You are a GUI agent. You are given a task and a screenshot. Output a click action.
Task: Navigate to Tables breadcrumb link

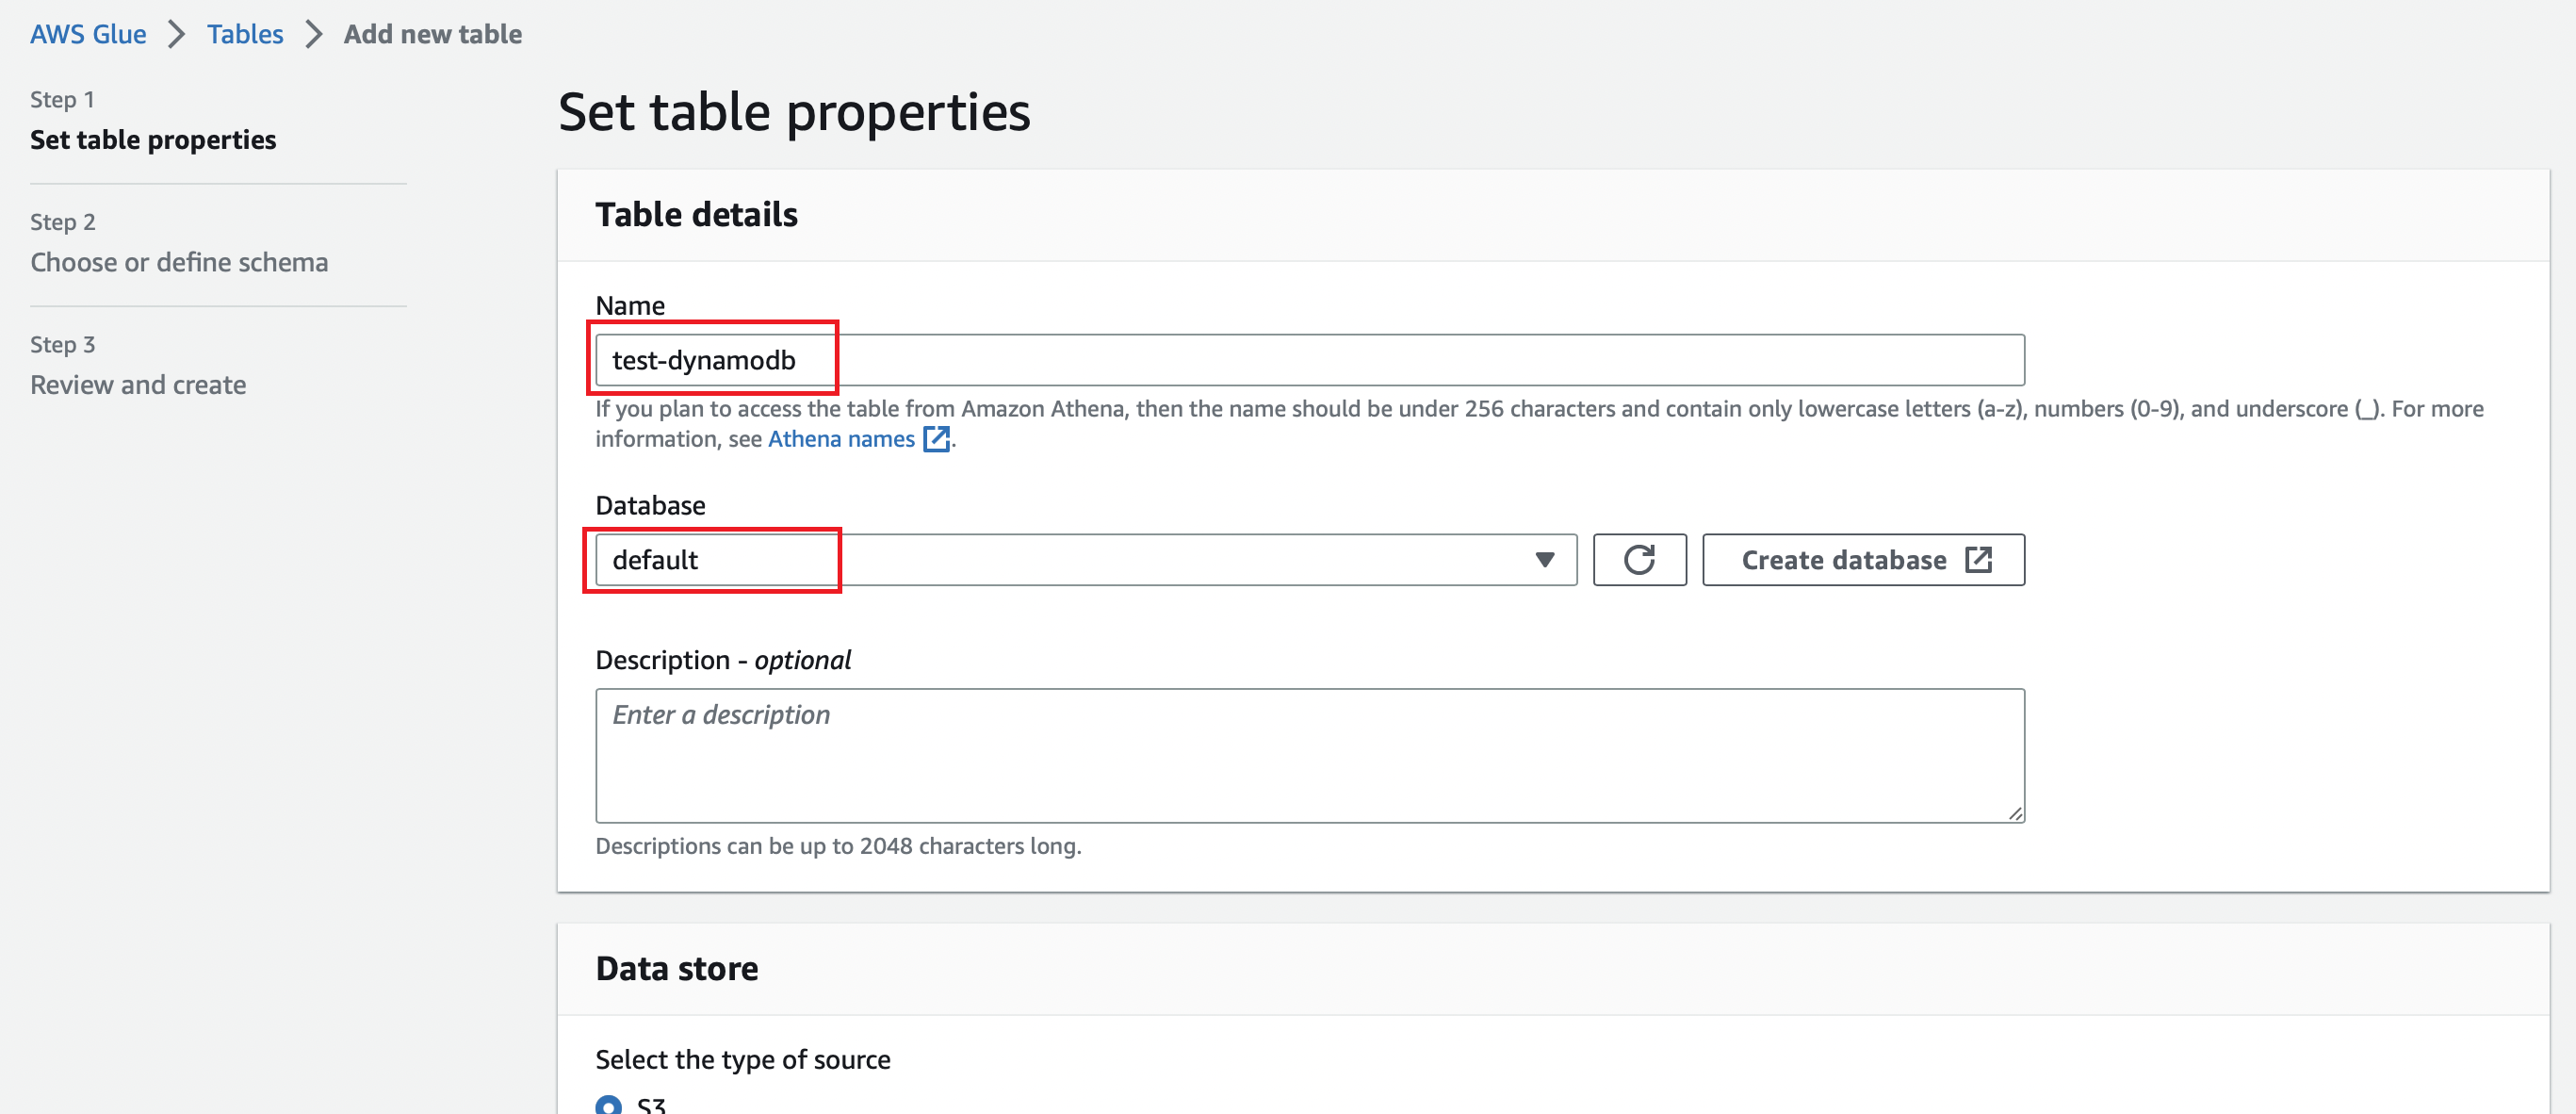point(245,34)
